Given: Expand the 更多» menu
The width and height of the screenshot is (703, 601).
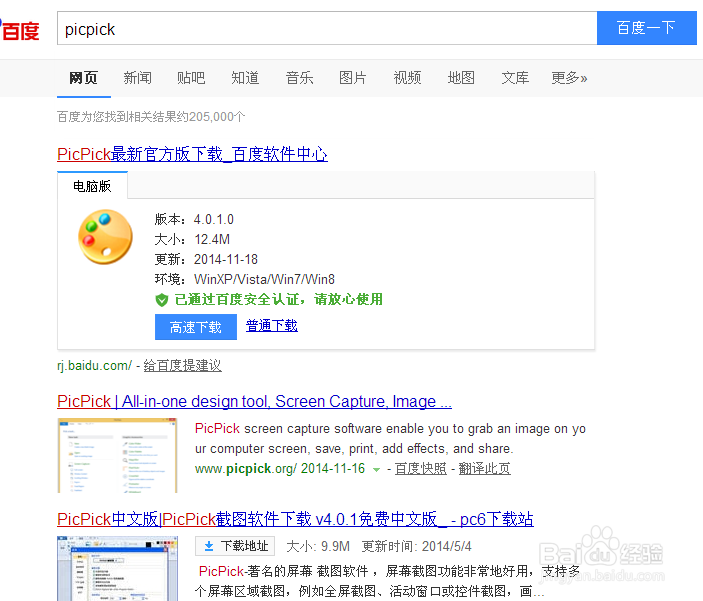Looking at the screenshot, I should 569,78.
